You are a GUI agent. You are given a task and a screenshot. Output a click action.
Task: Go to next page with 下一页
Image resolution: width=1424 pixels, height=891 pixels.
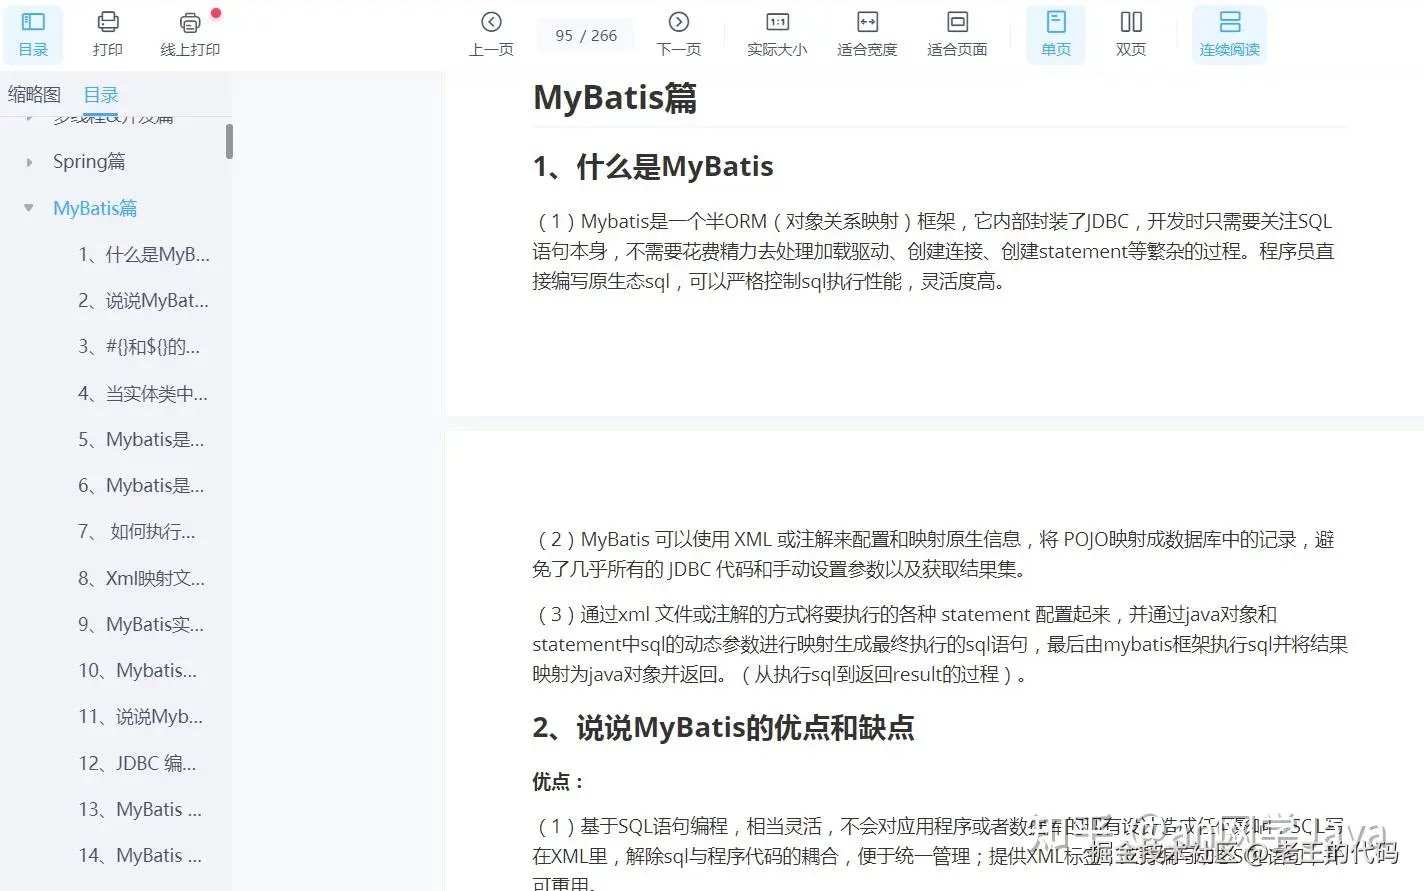[679, 34]
